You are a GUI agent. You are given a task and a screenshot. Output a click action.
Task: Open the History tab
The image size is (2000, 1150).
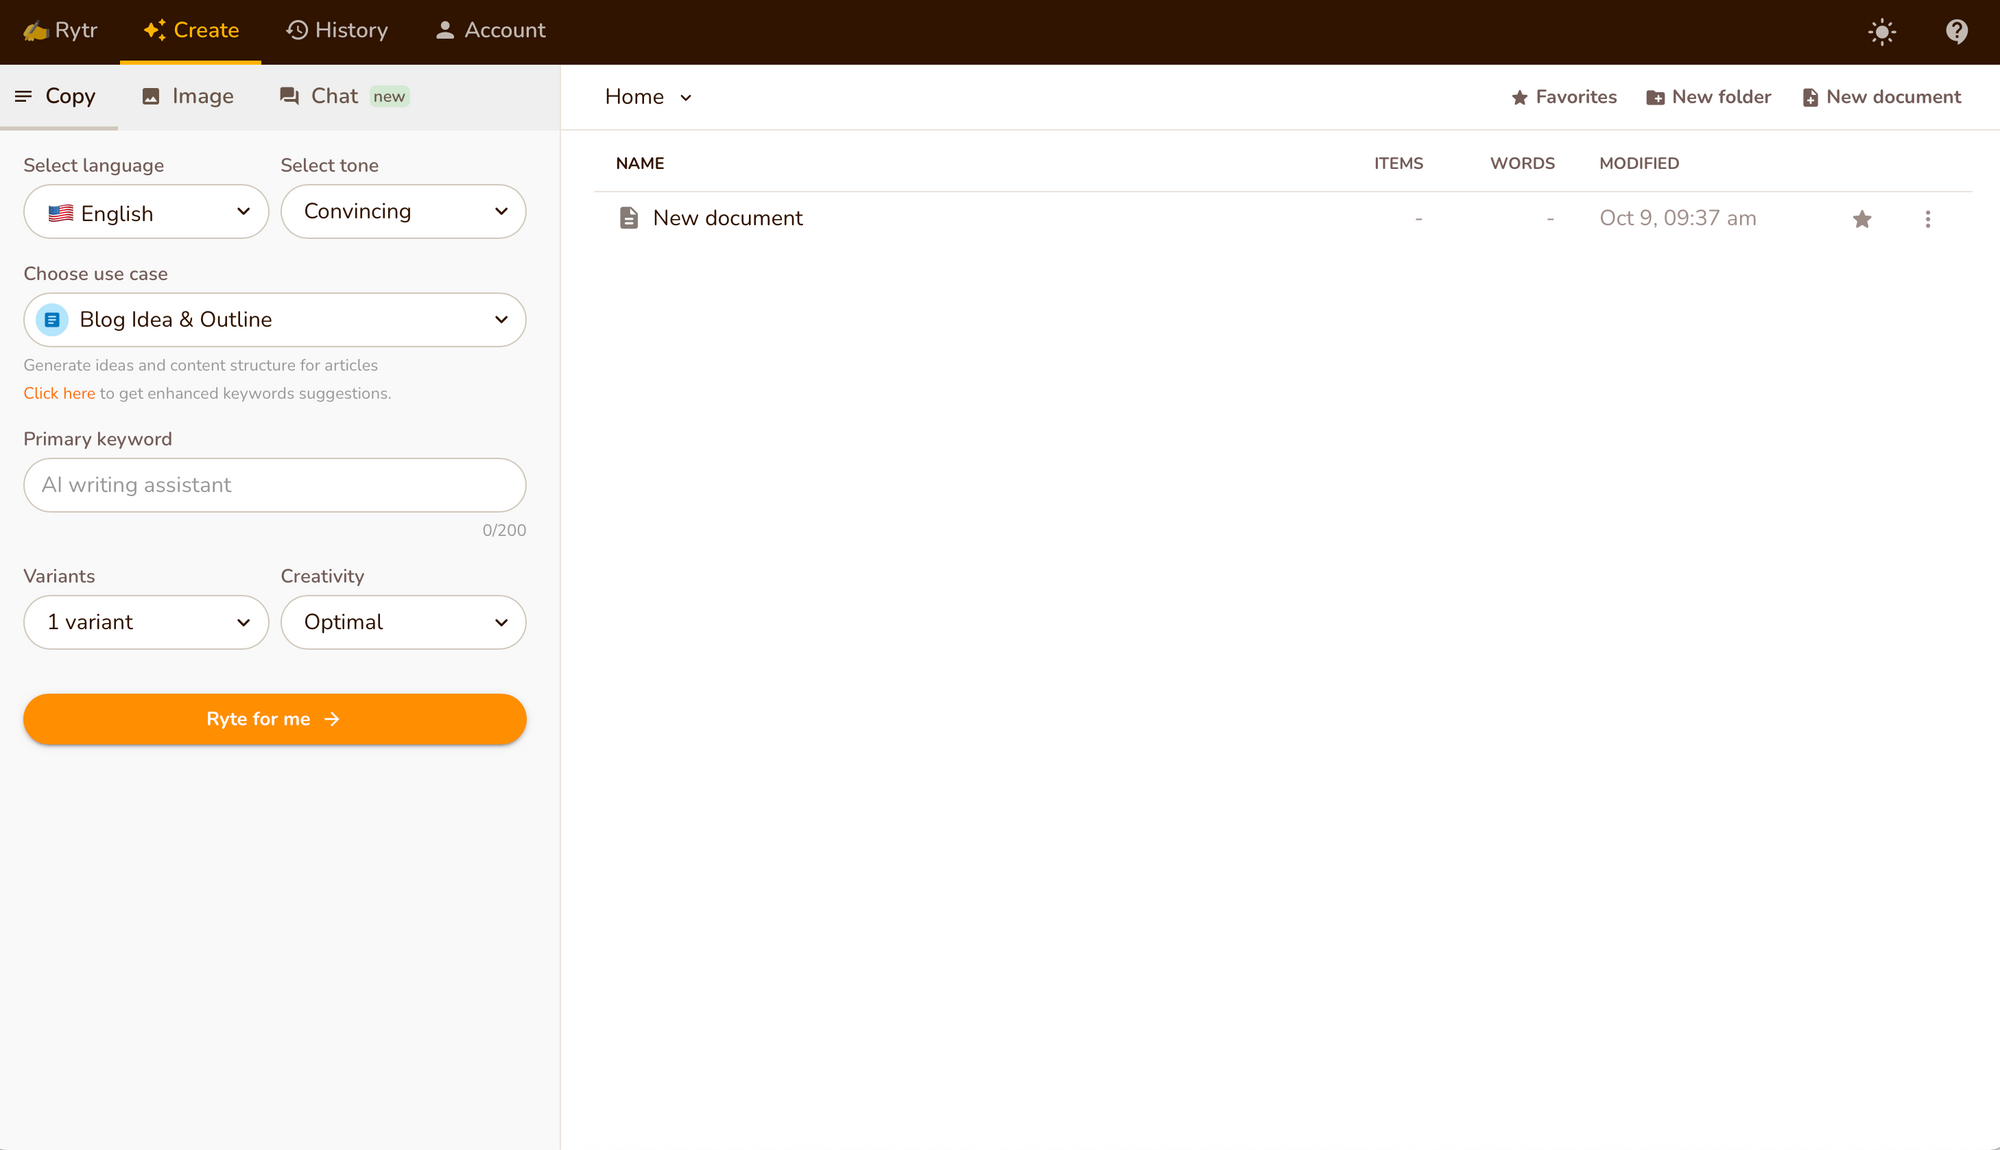click(x=337, y=31)
